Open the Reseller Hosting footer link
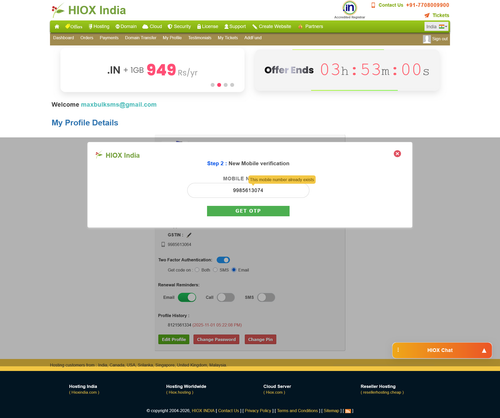The height and width of the screenshot is (418, 500). click(378, 387)
